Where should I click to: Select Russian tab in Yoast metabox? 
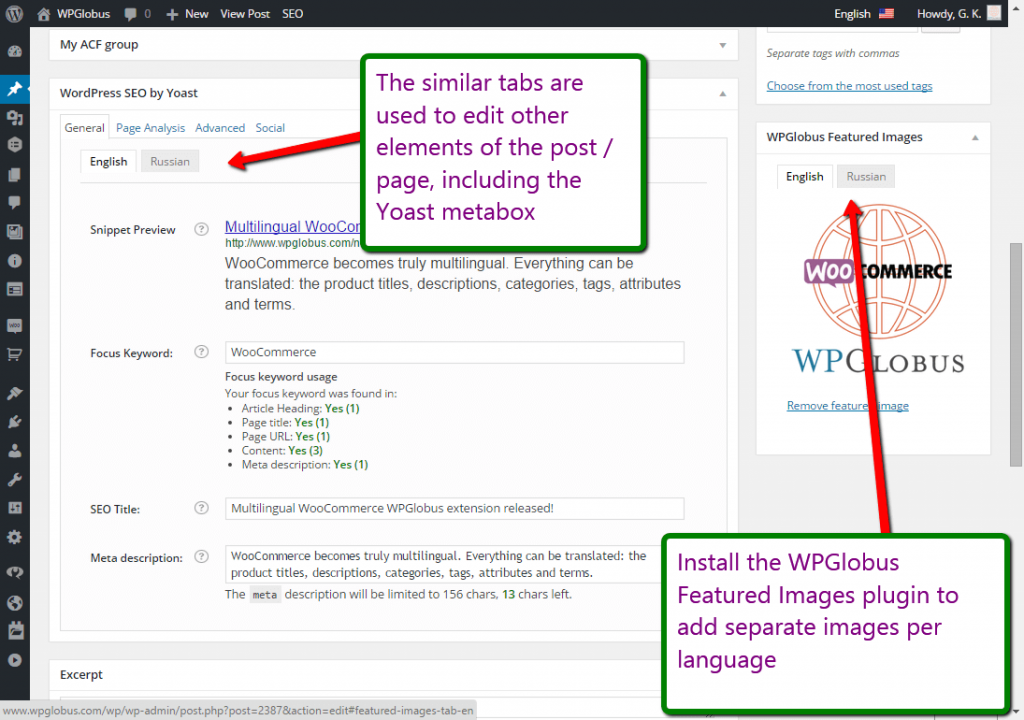tap(169, 161)
